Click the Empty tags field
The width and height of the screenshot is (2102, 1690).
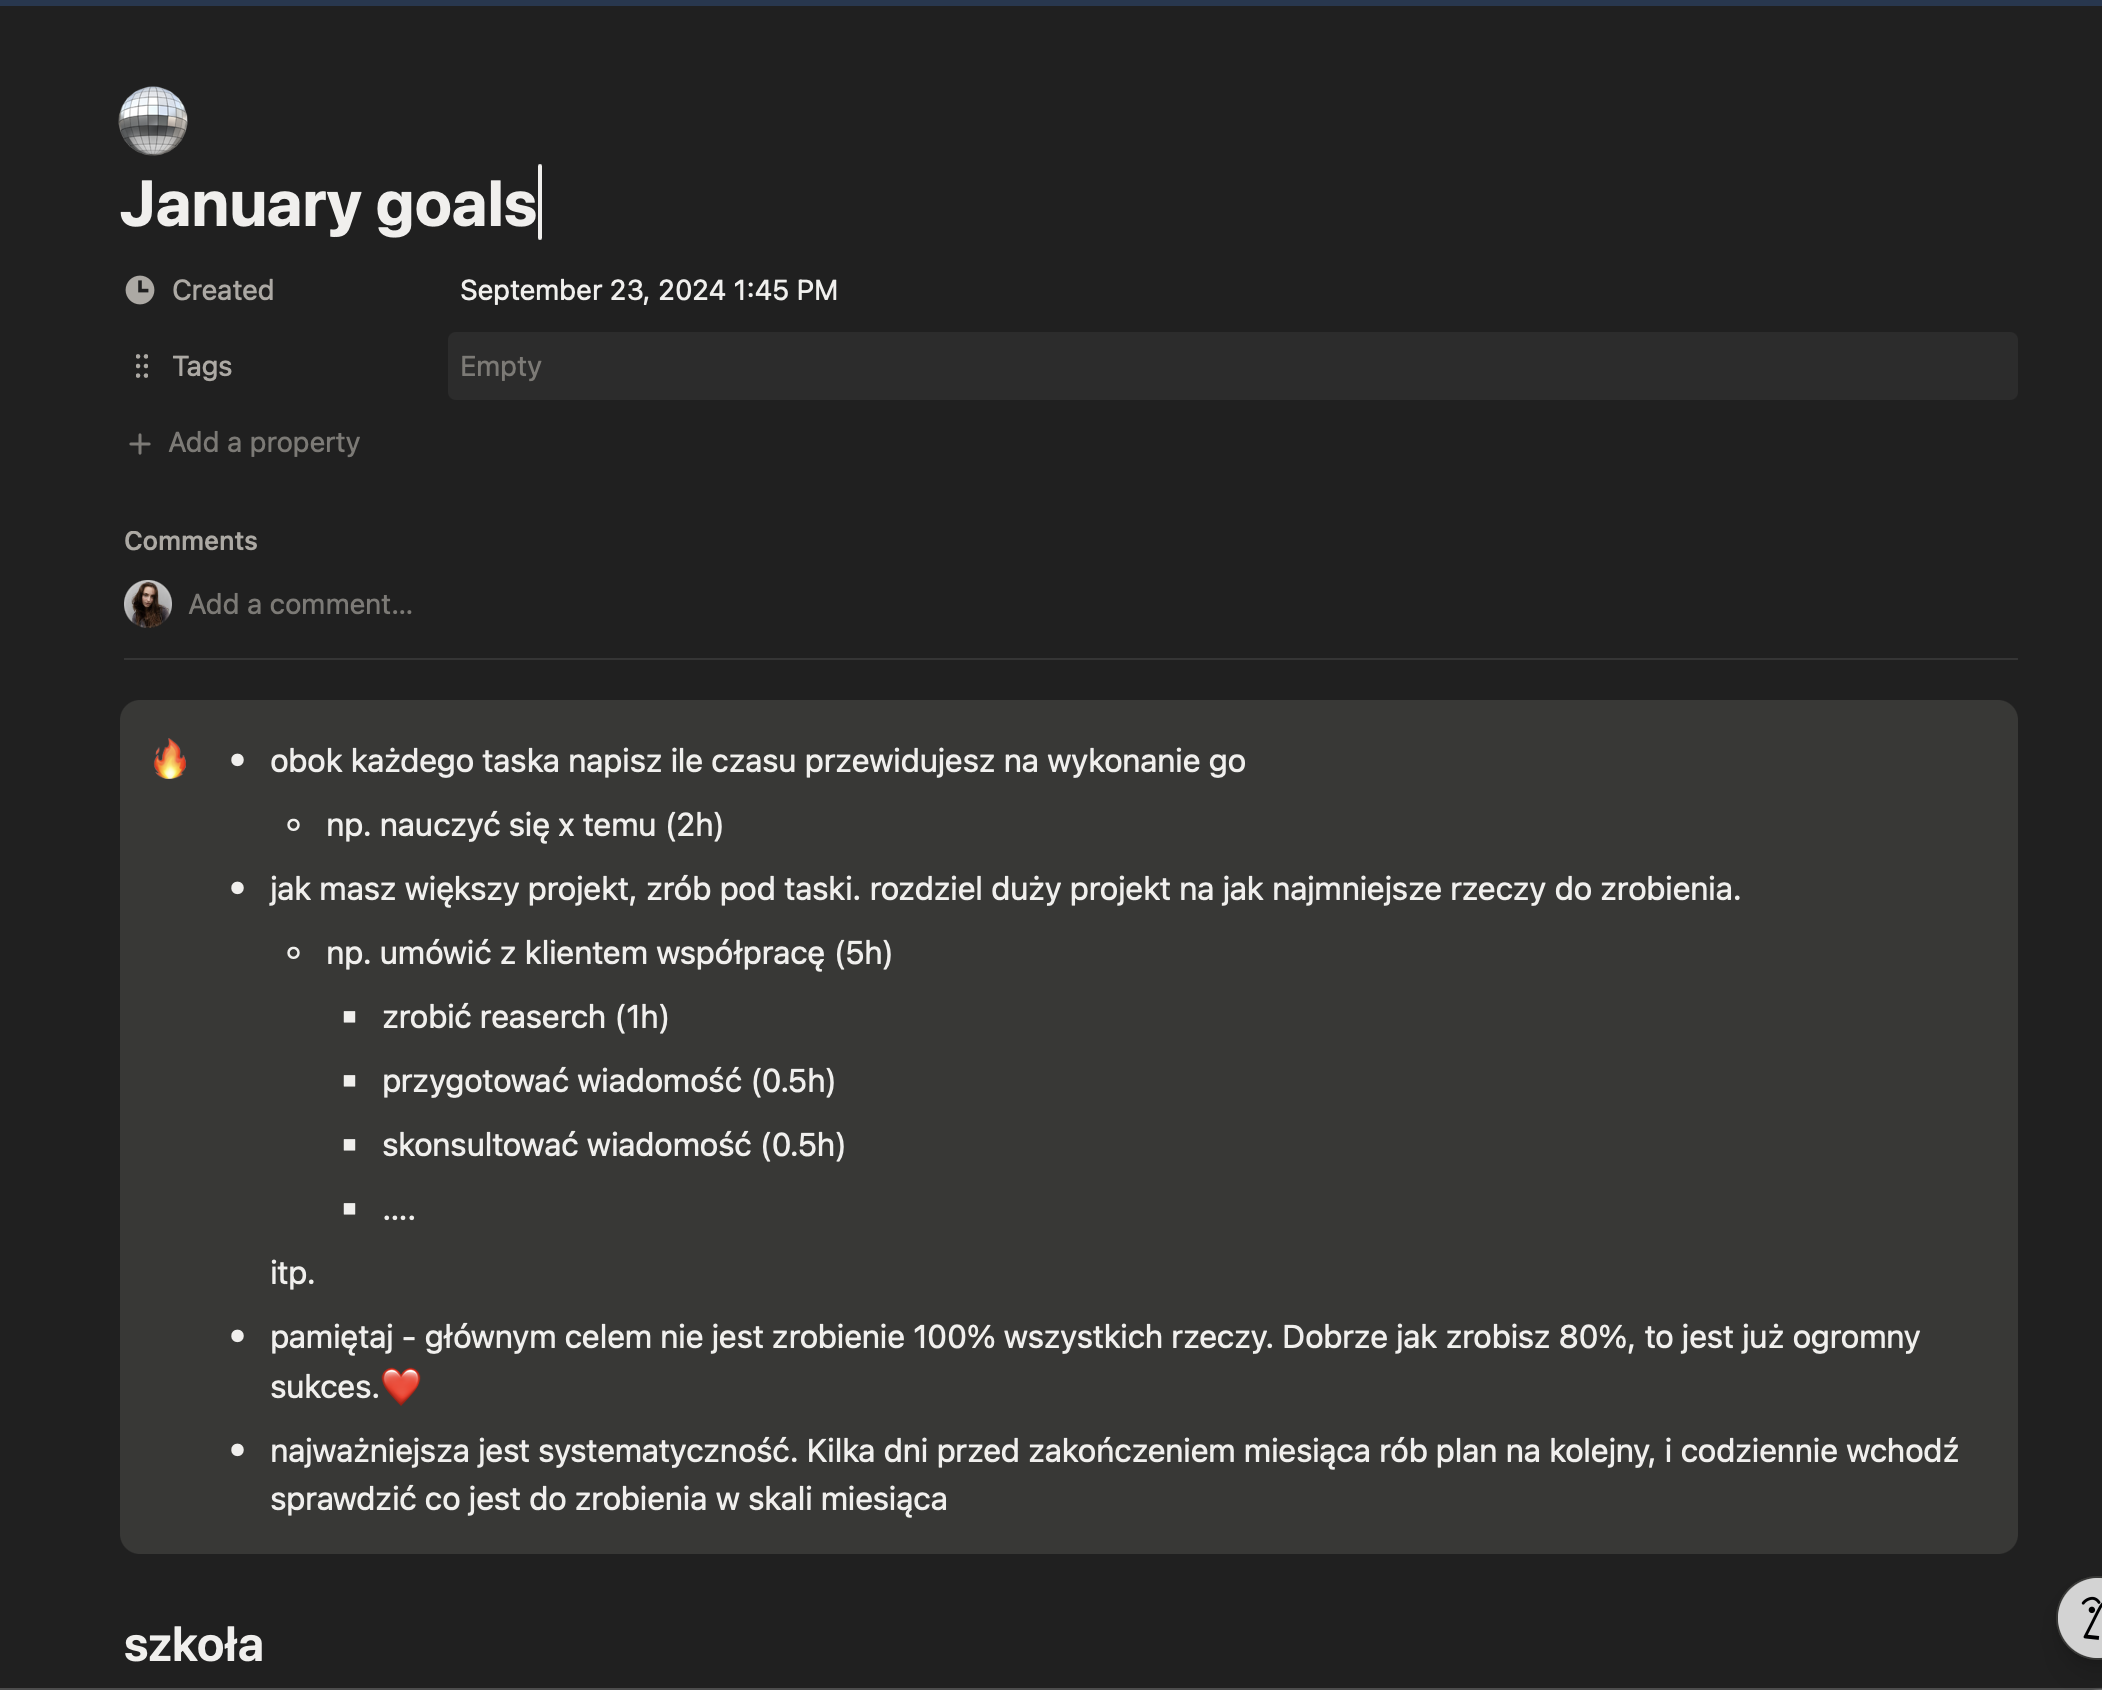coord(1232,366)
